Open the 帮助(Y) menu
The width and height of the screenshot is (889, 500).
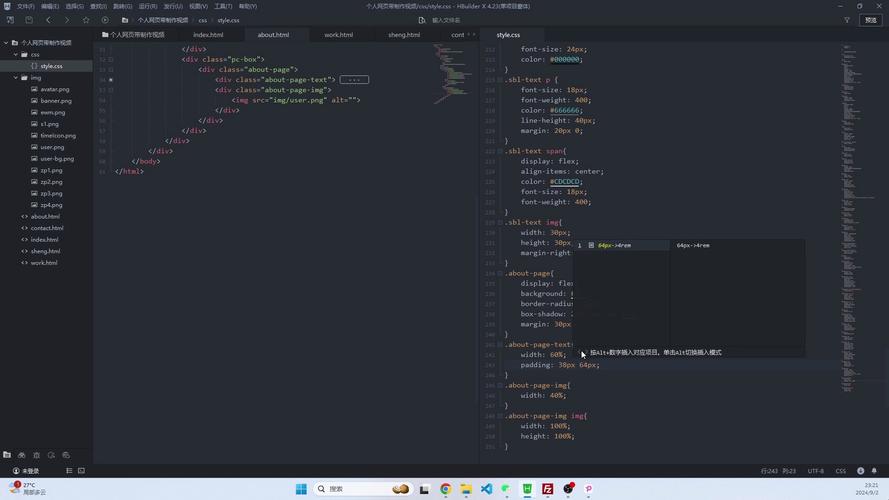[248, 6]
